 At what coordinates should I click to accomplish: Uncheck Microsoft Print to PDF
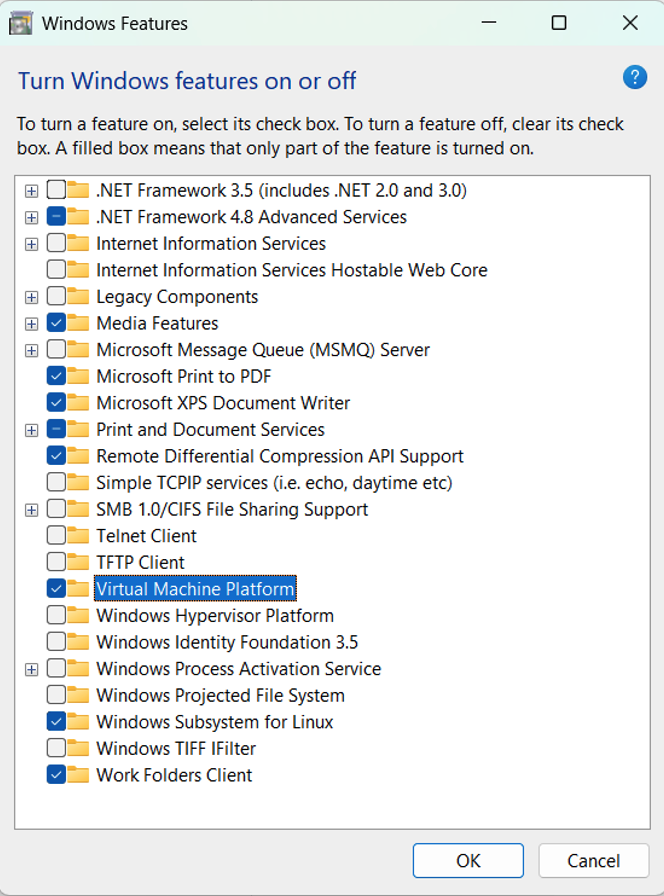point(56,376)
